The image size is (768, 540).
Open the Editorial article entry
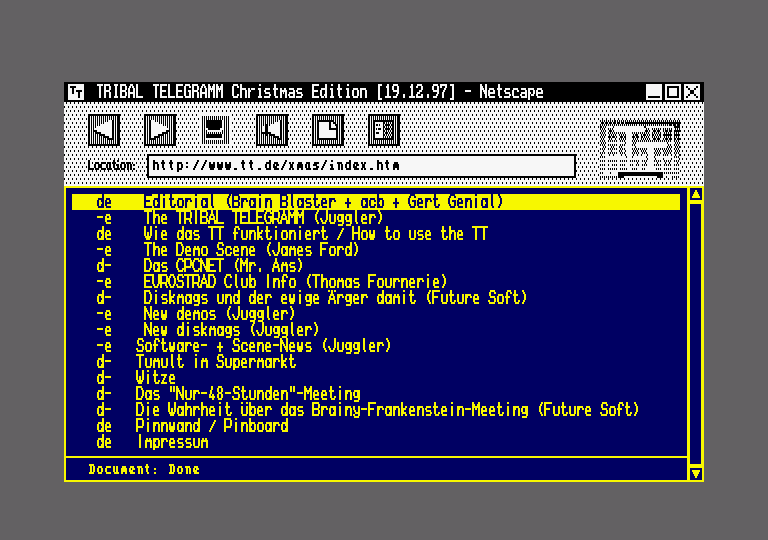coord(322,202)
